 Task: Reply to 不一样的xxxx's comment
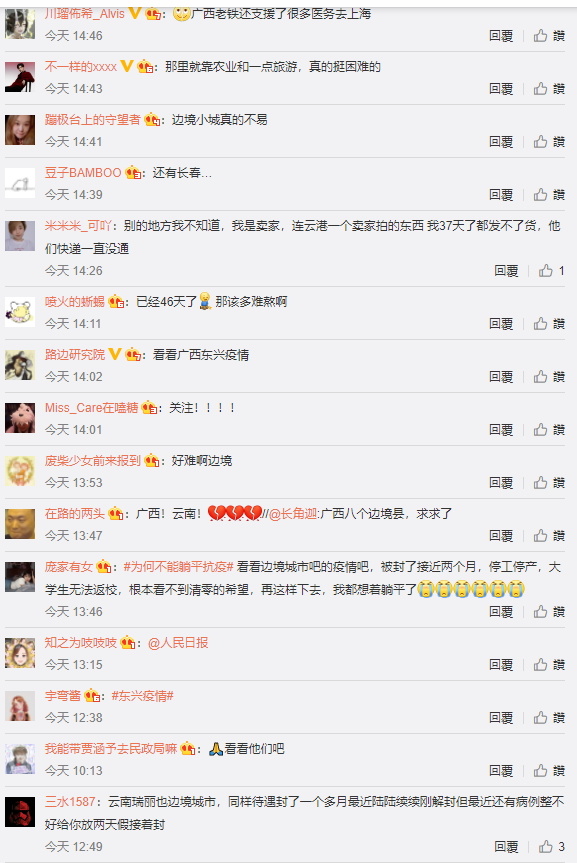point(501,89)
